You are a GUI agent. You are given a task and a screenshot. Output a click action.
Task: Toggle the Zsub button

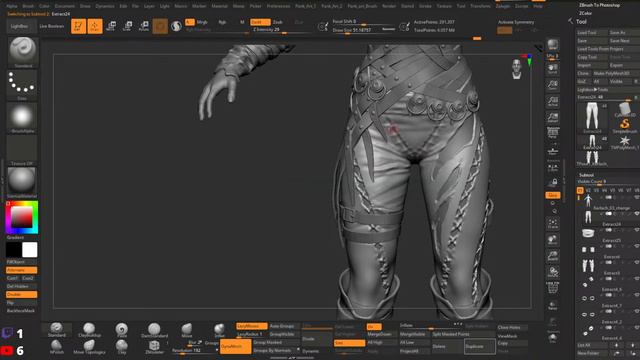(278, 22)
